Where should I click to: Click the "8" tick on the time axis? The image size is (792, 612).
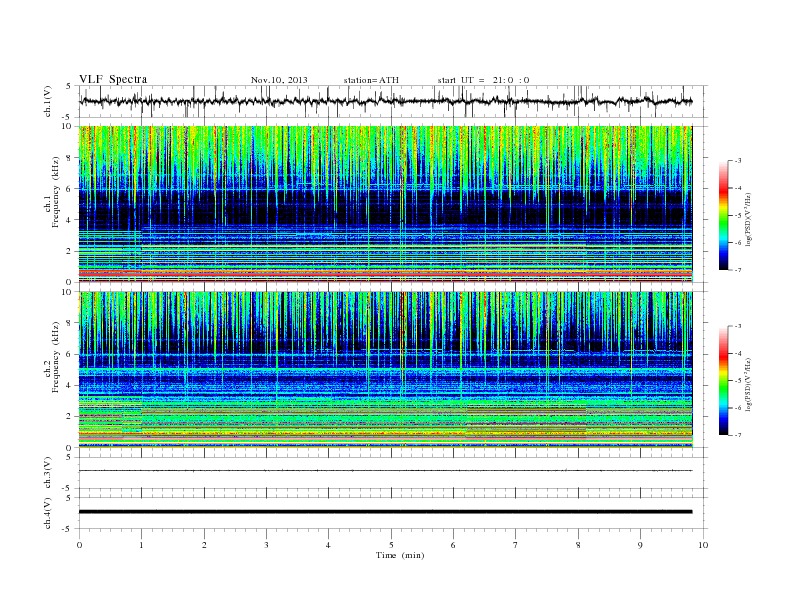point(578,545)
